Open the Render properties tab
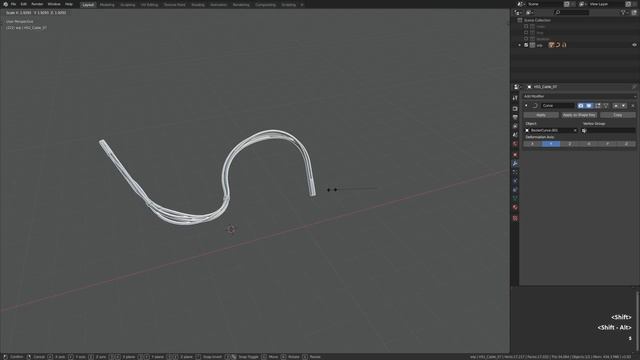This screenshot has height=360, width=640. pyautogui.click(x=515, y=109)
